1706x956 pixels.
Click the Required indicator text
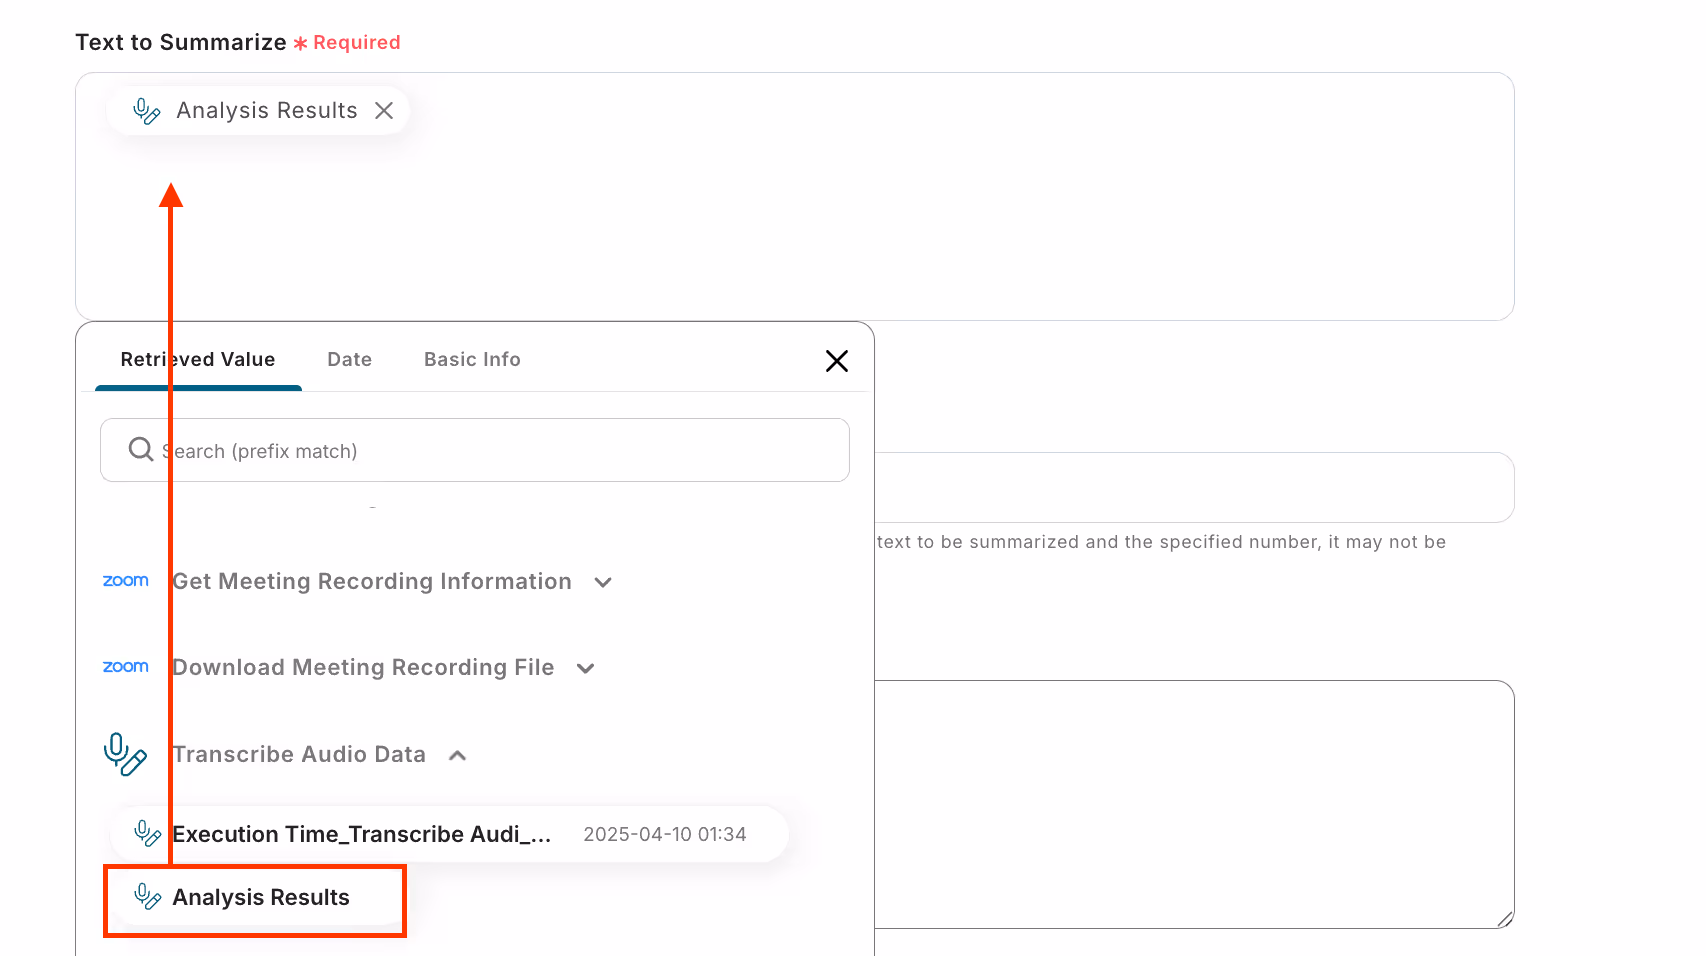(356, 42)
